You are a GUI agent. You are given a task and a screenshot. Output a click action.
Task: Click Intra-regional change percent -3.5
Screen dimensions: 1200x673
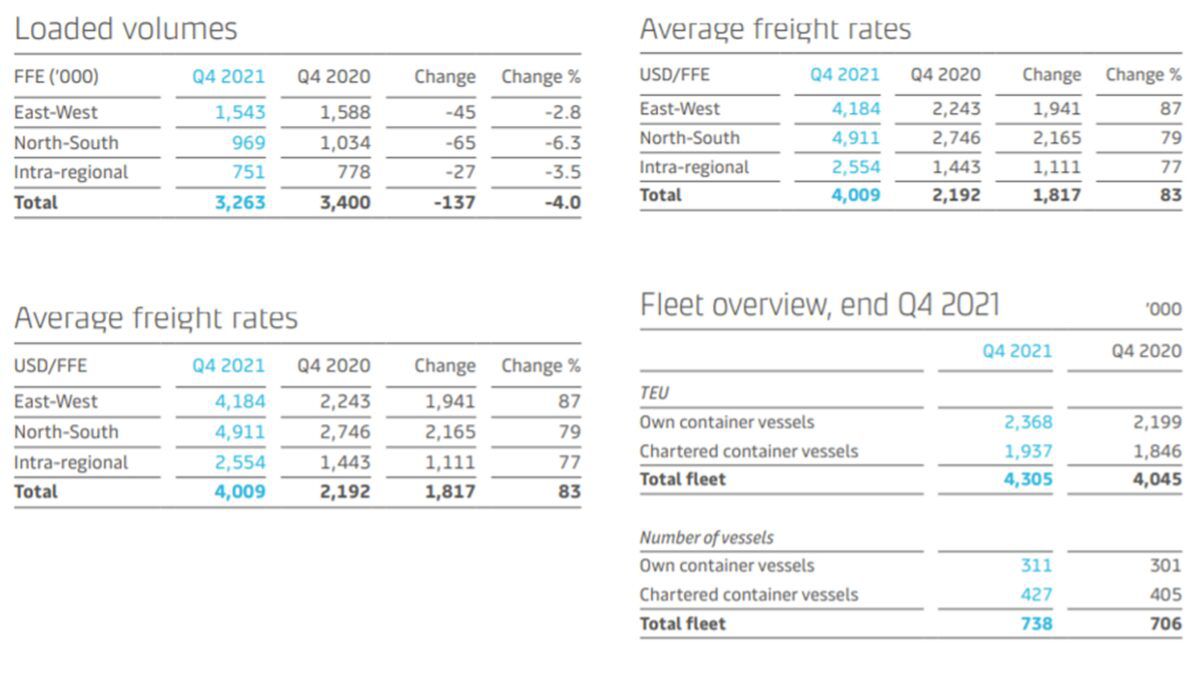(x=562, y=172)
